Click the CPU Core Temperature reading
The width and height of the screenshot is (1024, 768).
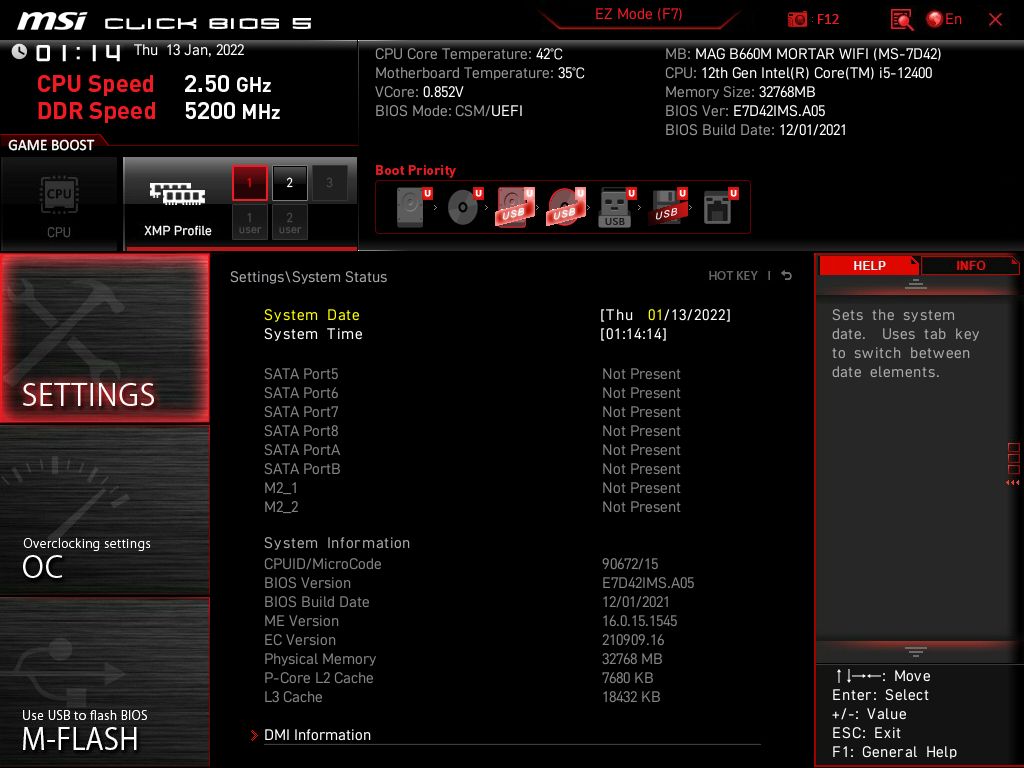point(468,54)
